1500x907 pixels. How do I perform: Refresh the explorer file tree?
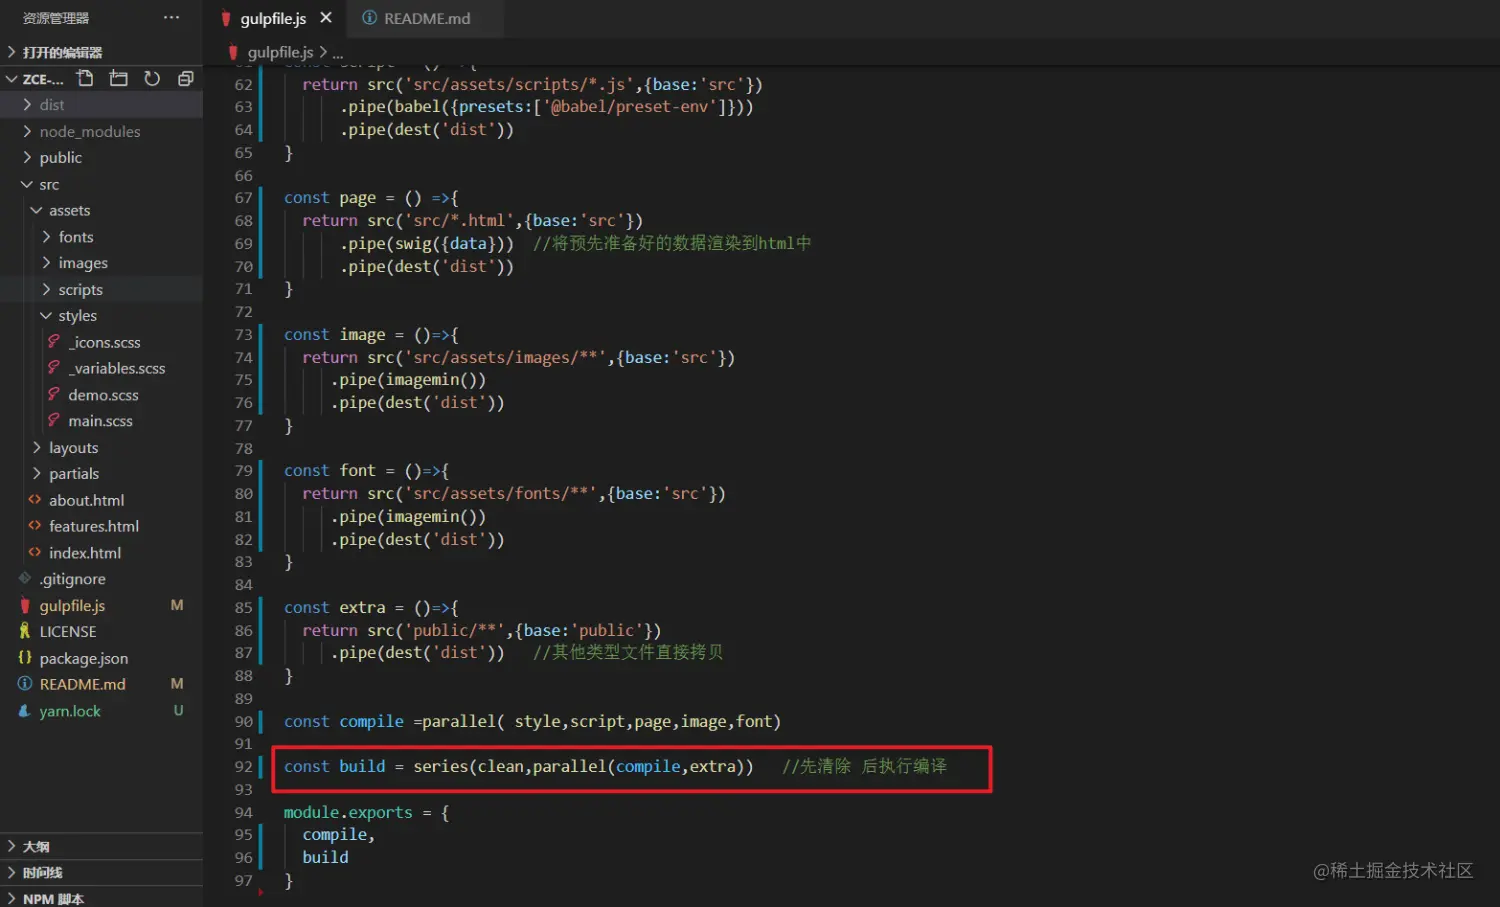click(152, 78)
